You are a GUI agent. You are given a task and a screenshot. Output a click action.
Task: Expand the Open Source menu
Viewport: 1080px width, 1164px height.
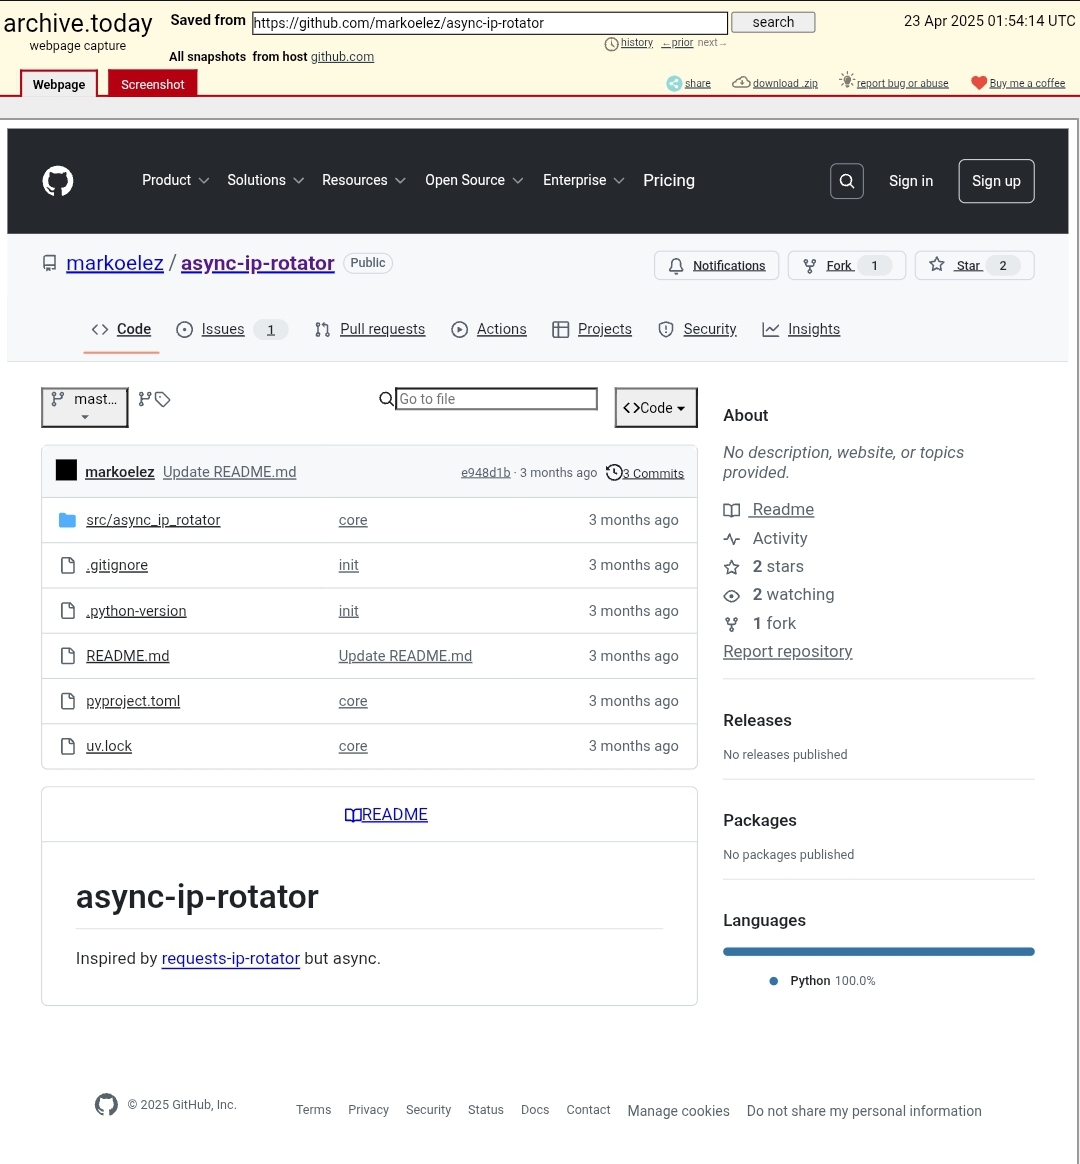pos(473,181)
